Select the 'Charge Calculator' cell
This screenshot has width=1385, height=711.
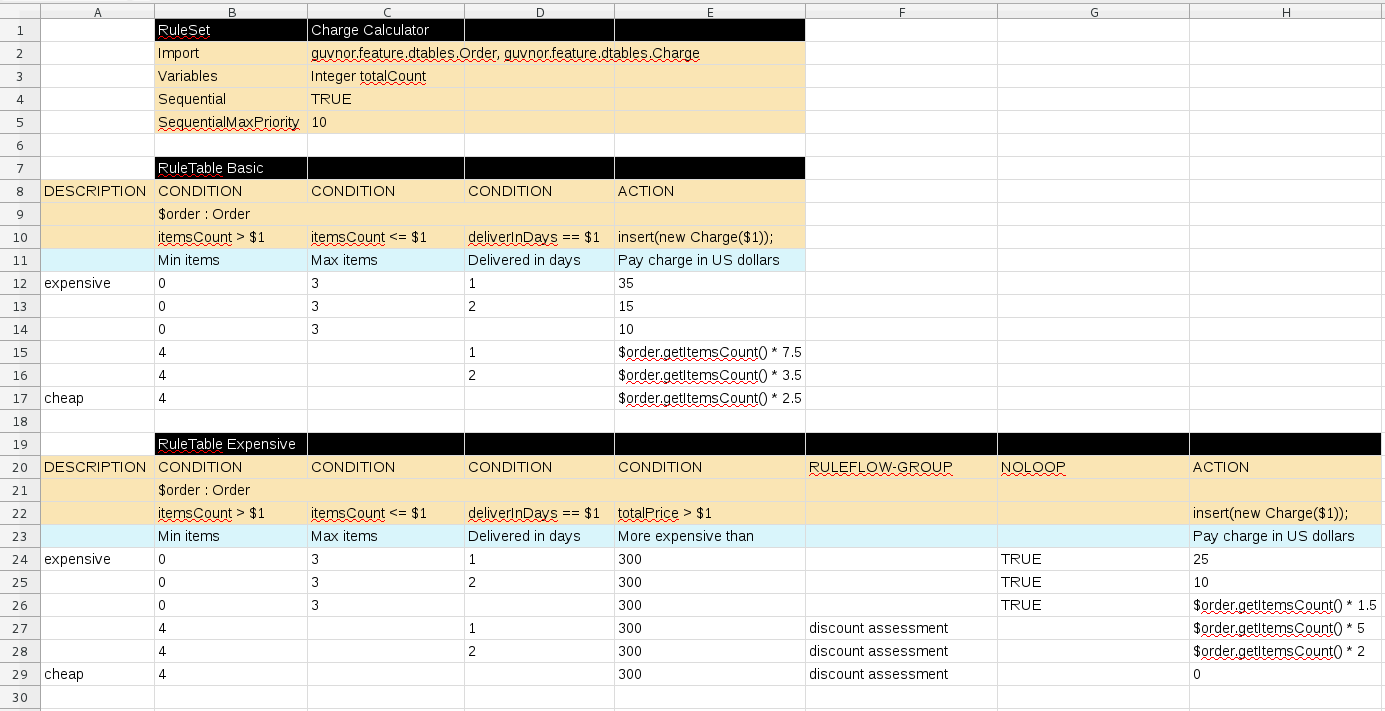(368, 30)
